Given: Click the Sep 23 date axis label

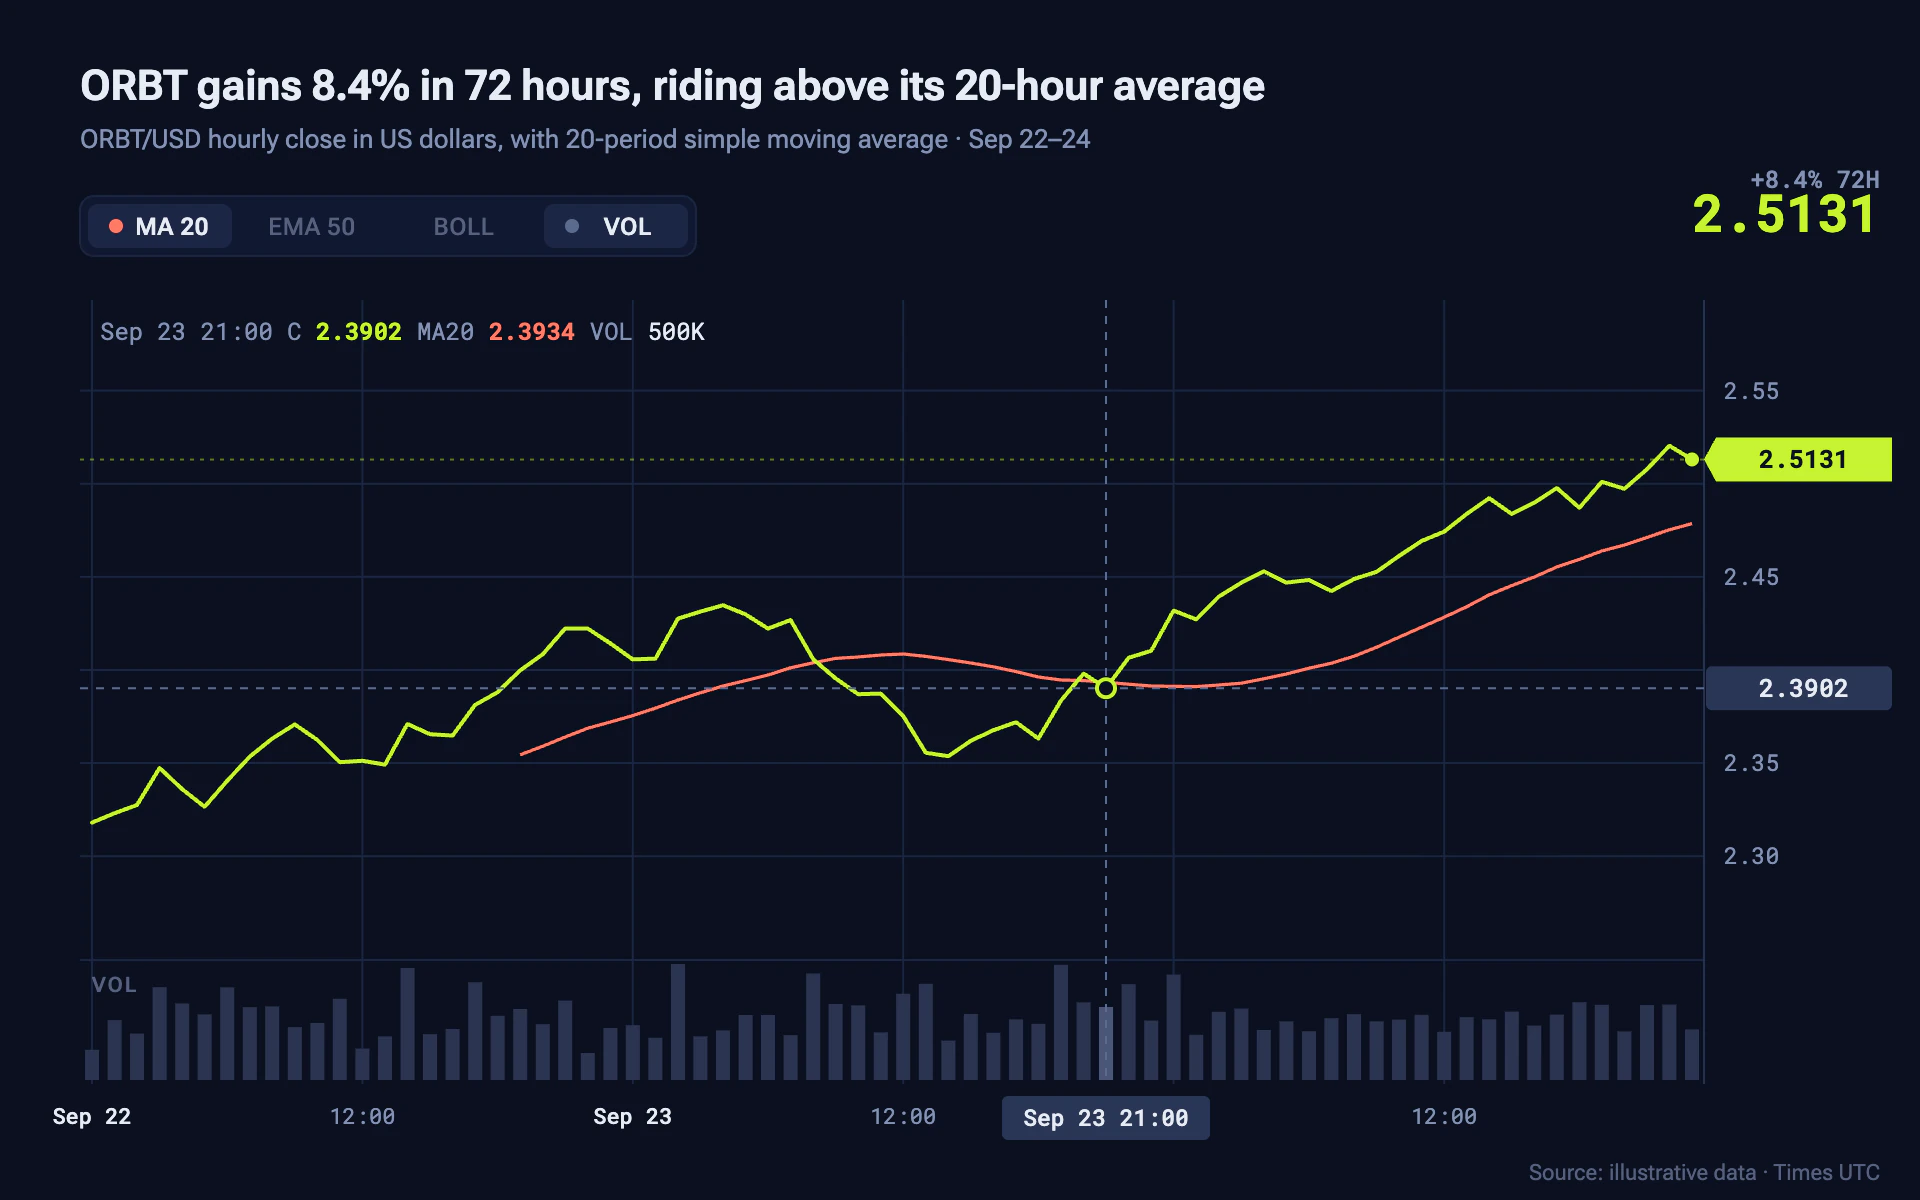Looking at the screenshot, I should [x=632, y=1117].
